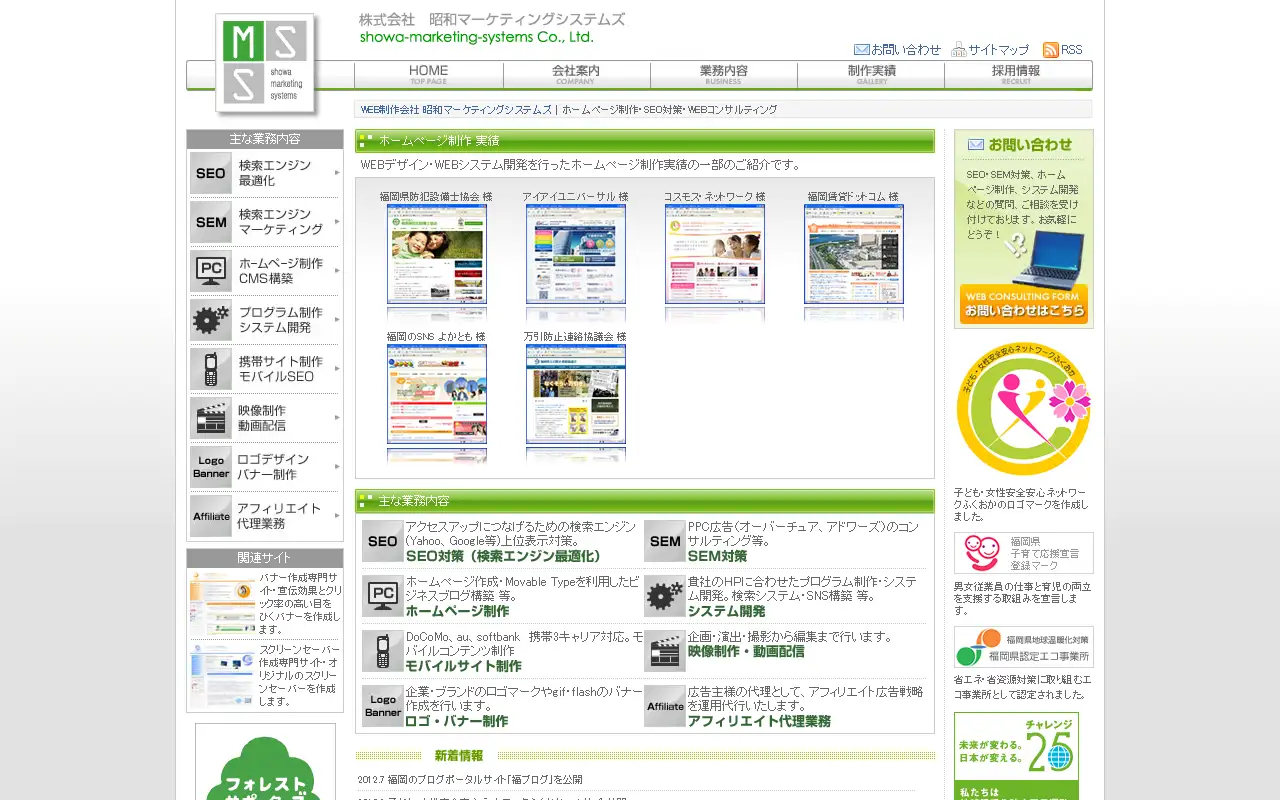Open the 福岡県防犯設備士協会 site thumbnail
This screenshot has width=1280, height=800.
pyautogui.click(x=437, y=254)
